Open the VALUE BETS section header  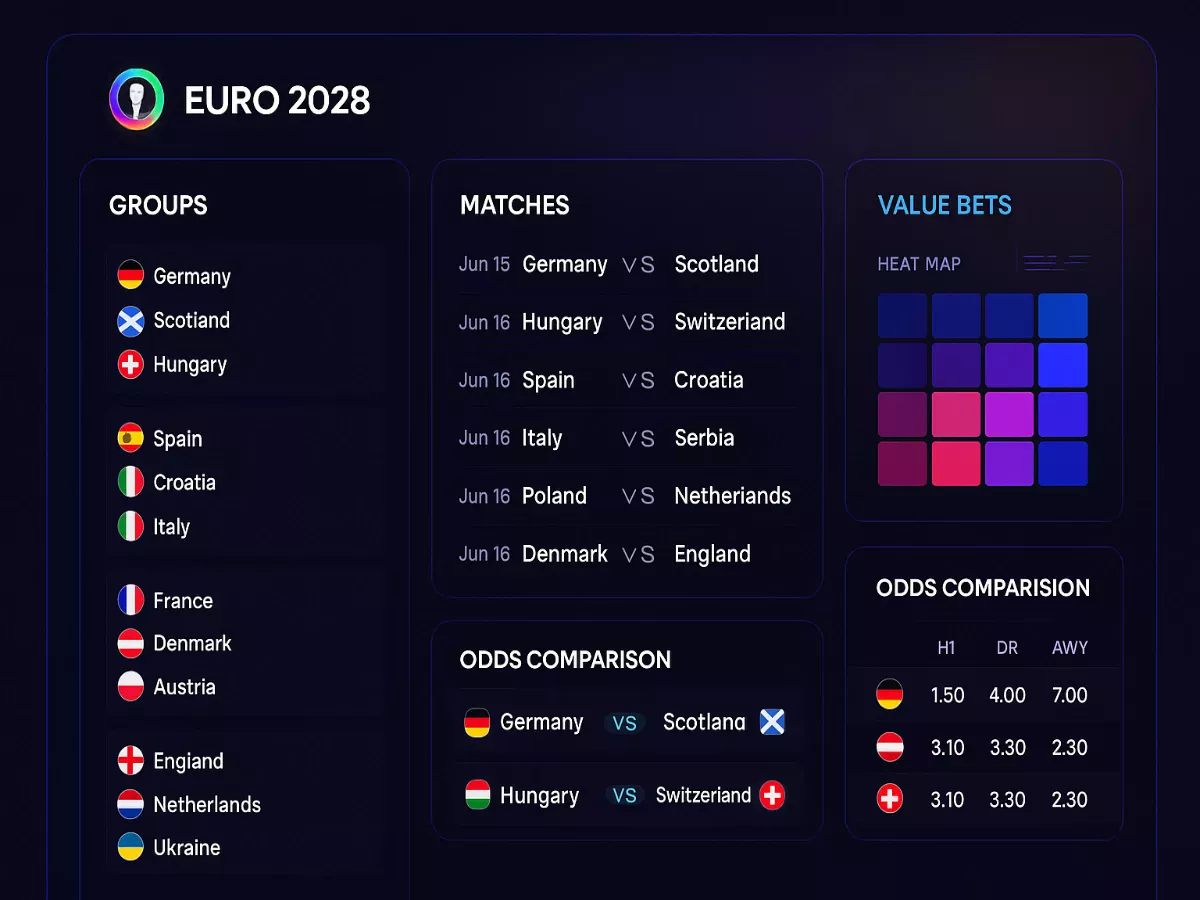[x=944, y=204]
